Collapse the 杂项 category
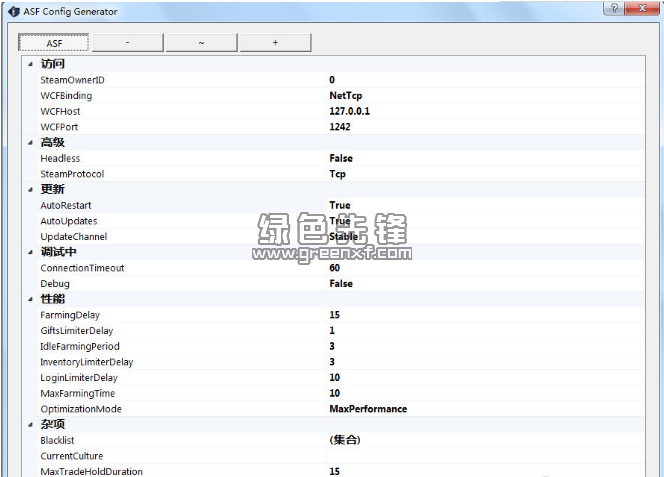 click(30, 424)
